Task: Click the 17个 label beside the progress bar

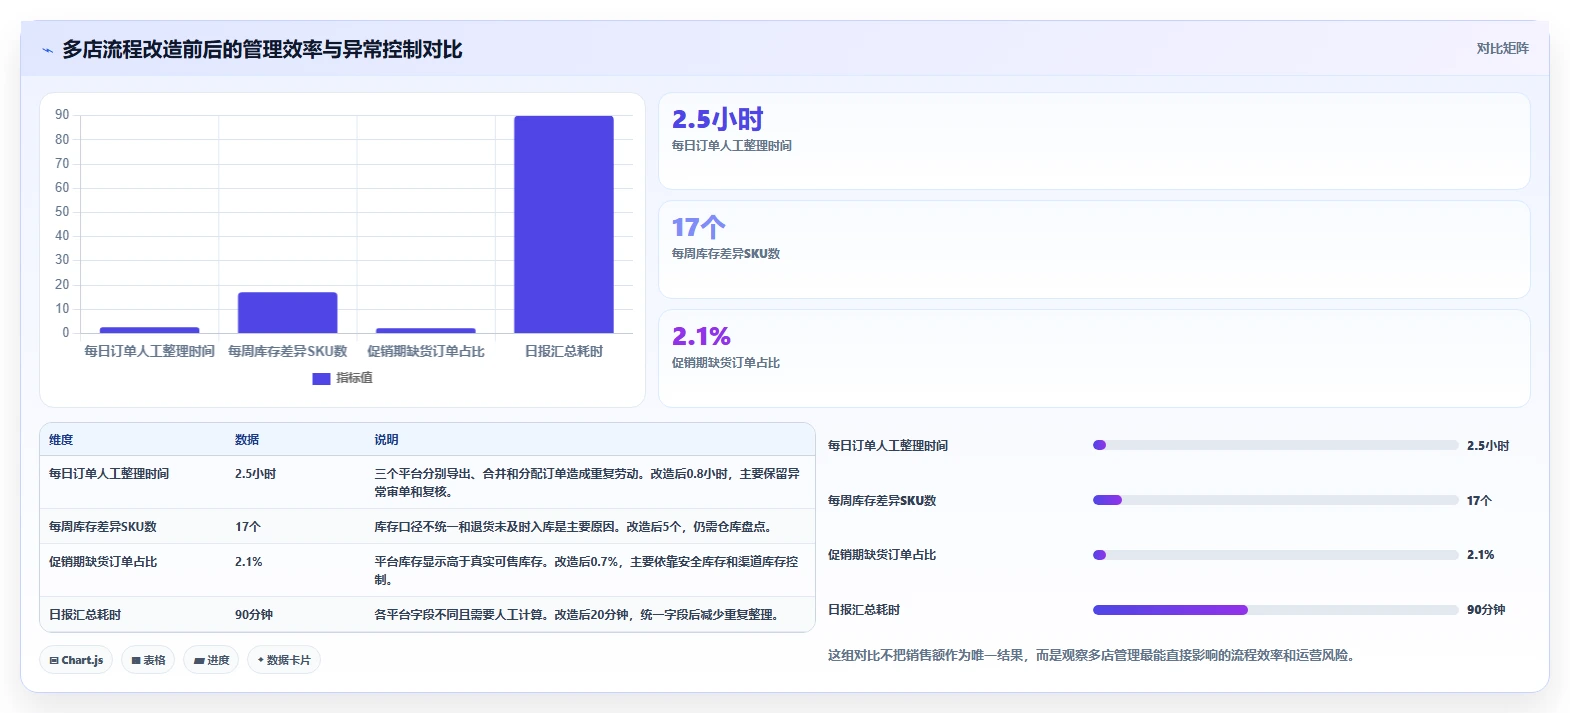Action: coord(1479,501)
